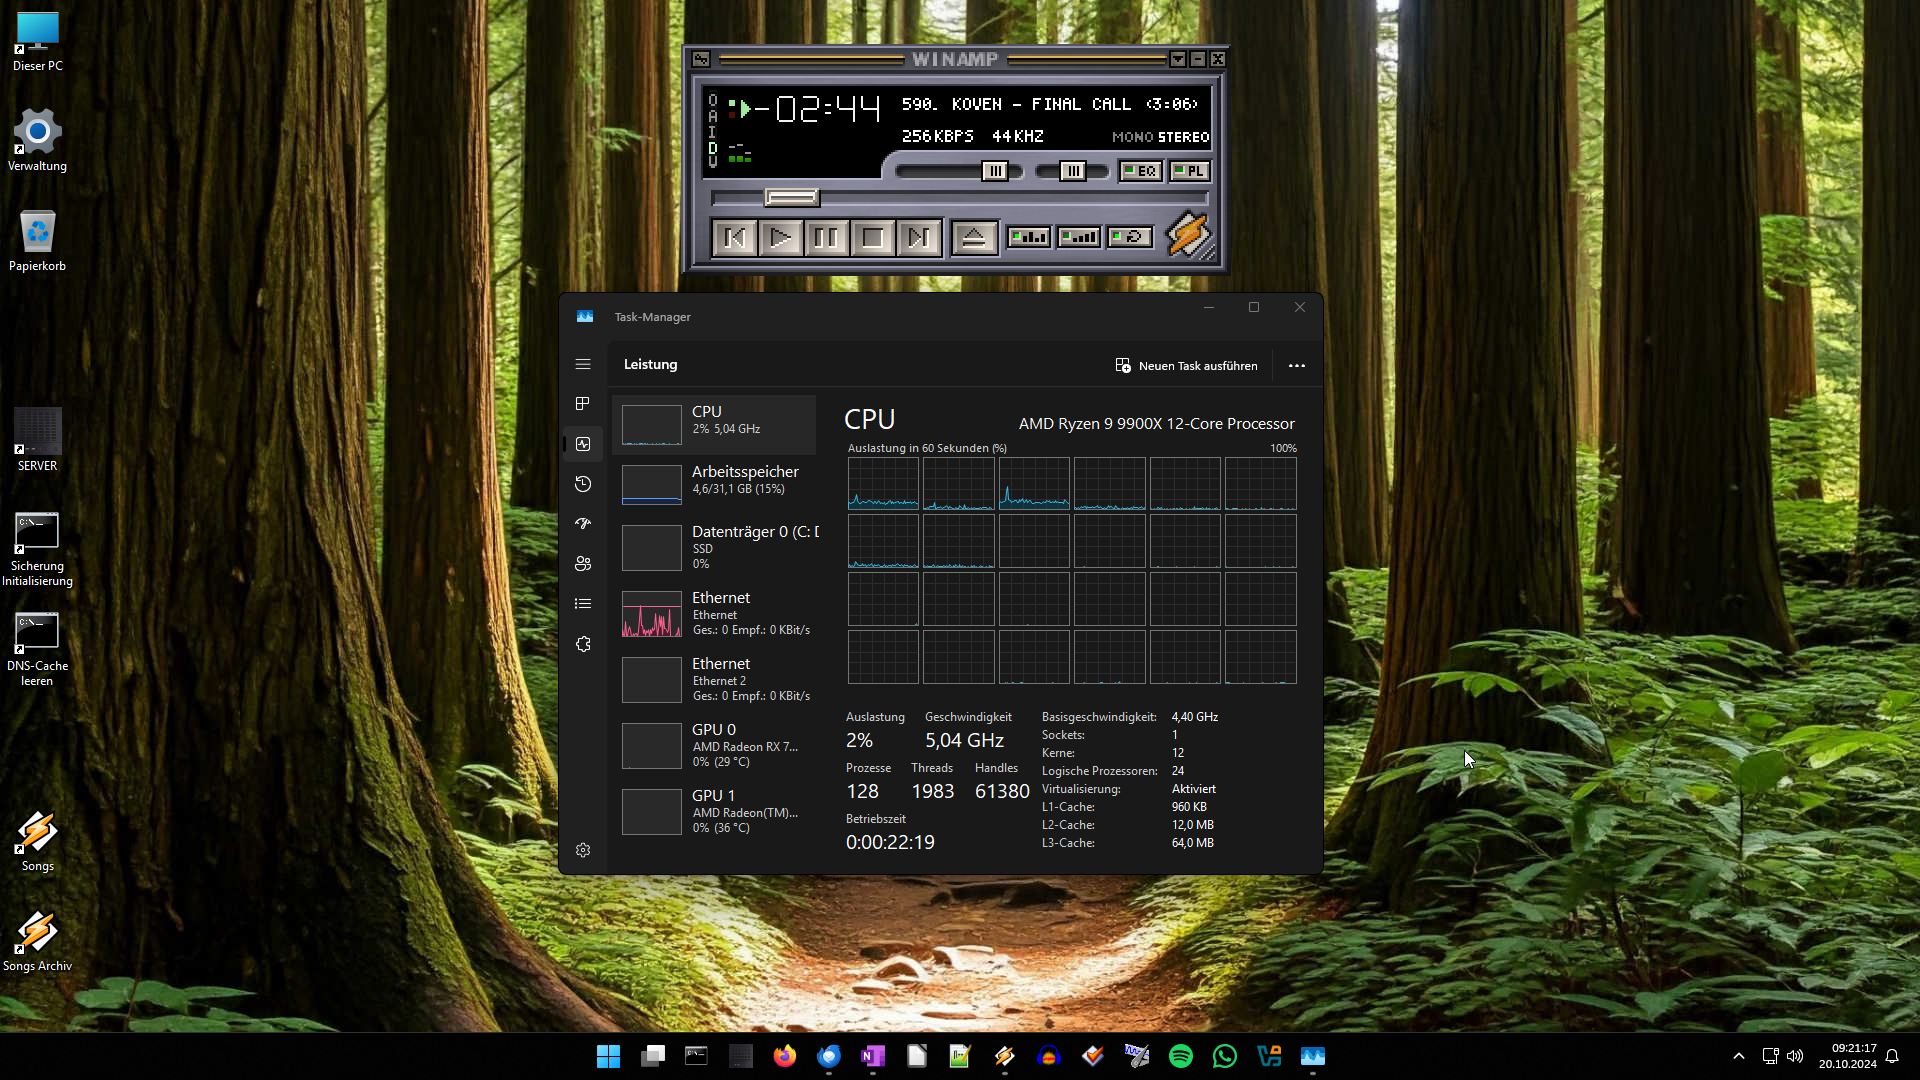The image size is (1920, 1080).
Task: Click Neuen Task ausführen button
Action: pos(1186,366)
